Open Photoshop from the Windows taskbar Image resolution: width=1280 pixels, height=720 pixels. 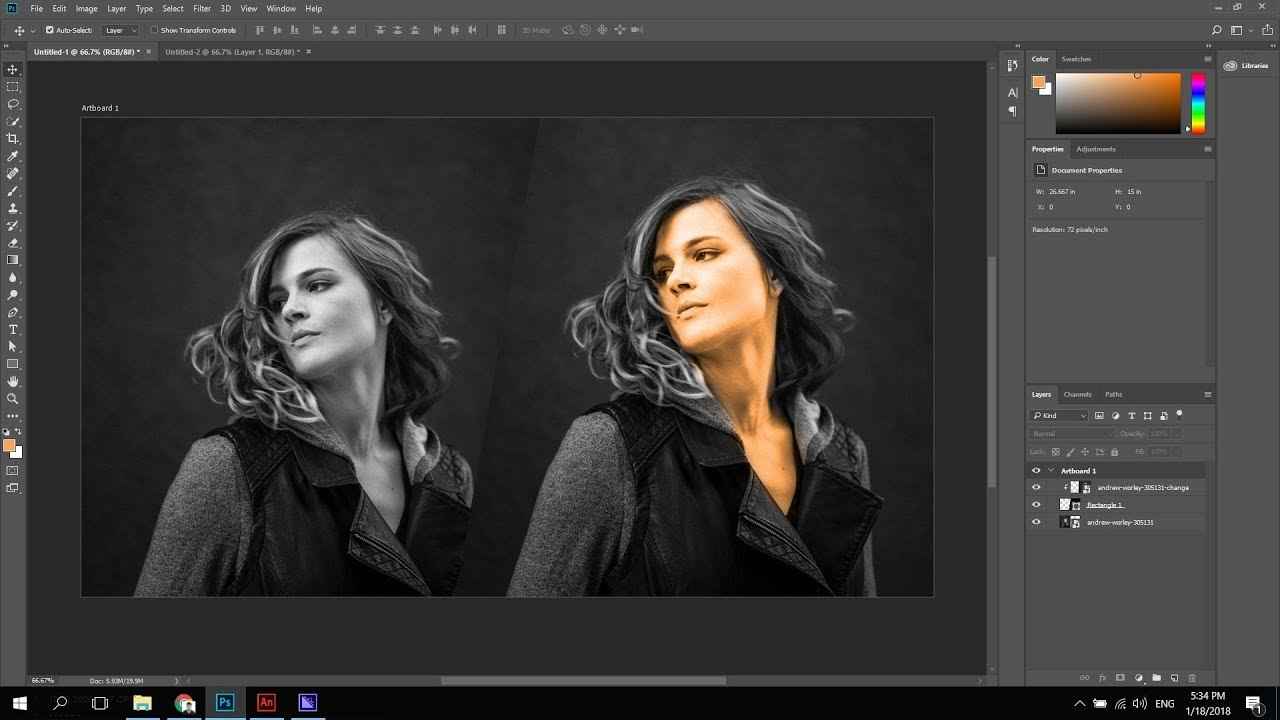click(225, 702)
